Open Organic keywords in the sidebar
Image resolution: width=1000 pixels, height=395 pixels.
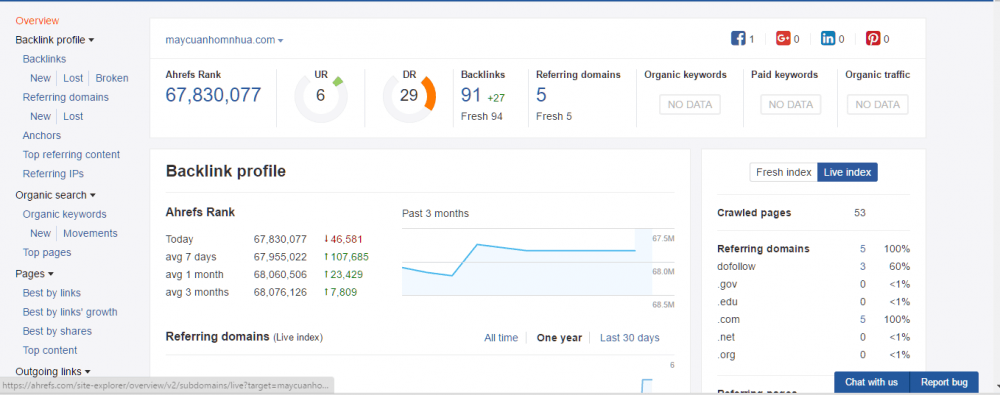tap(64, 214)
